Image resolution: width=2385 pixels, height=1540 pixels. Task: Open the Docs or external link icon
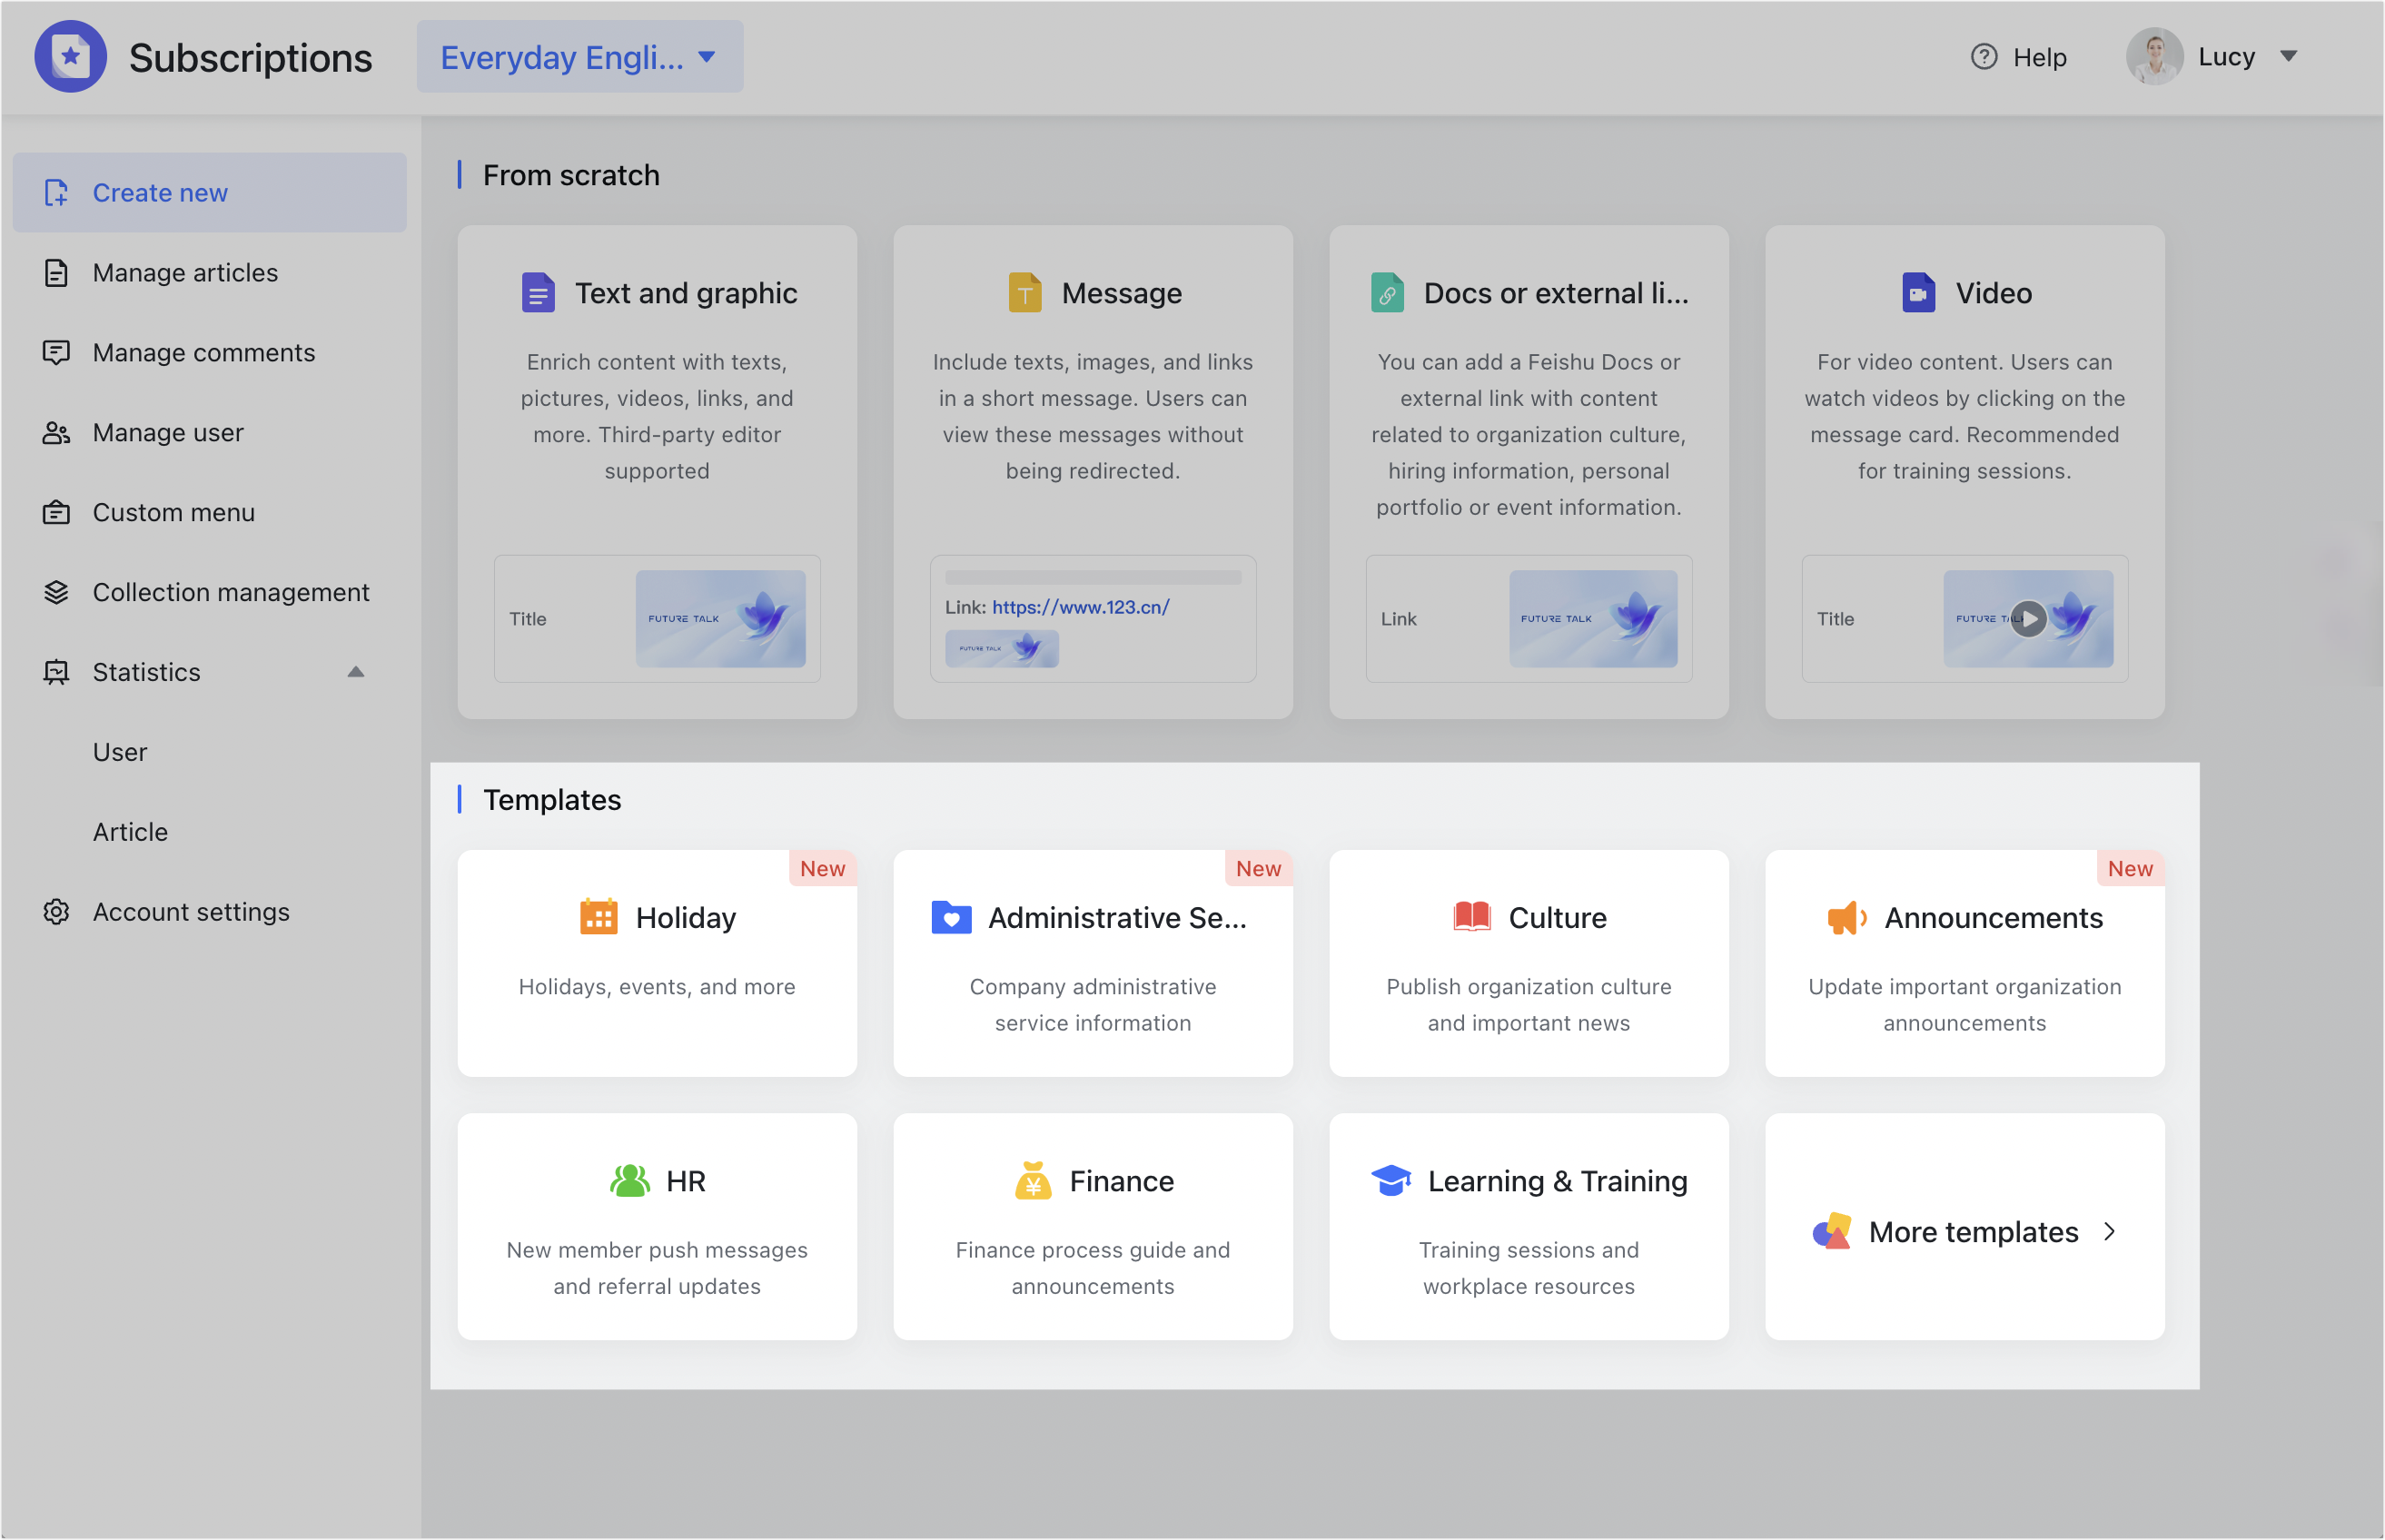coord(1387,292)
